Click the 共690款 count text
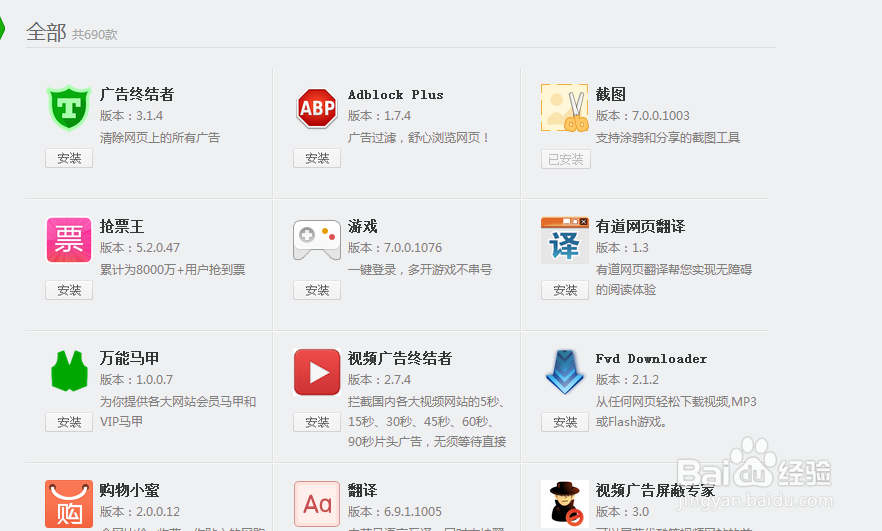882x531 pixels. 94,35
